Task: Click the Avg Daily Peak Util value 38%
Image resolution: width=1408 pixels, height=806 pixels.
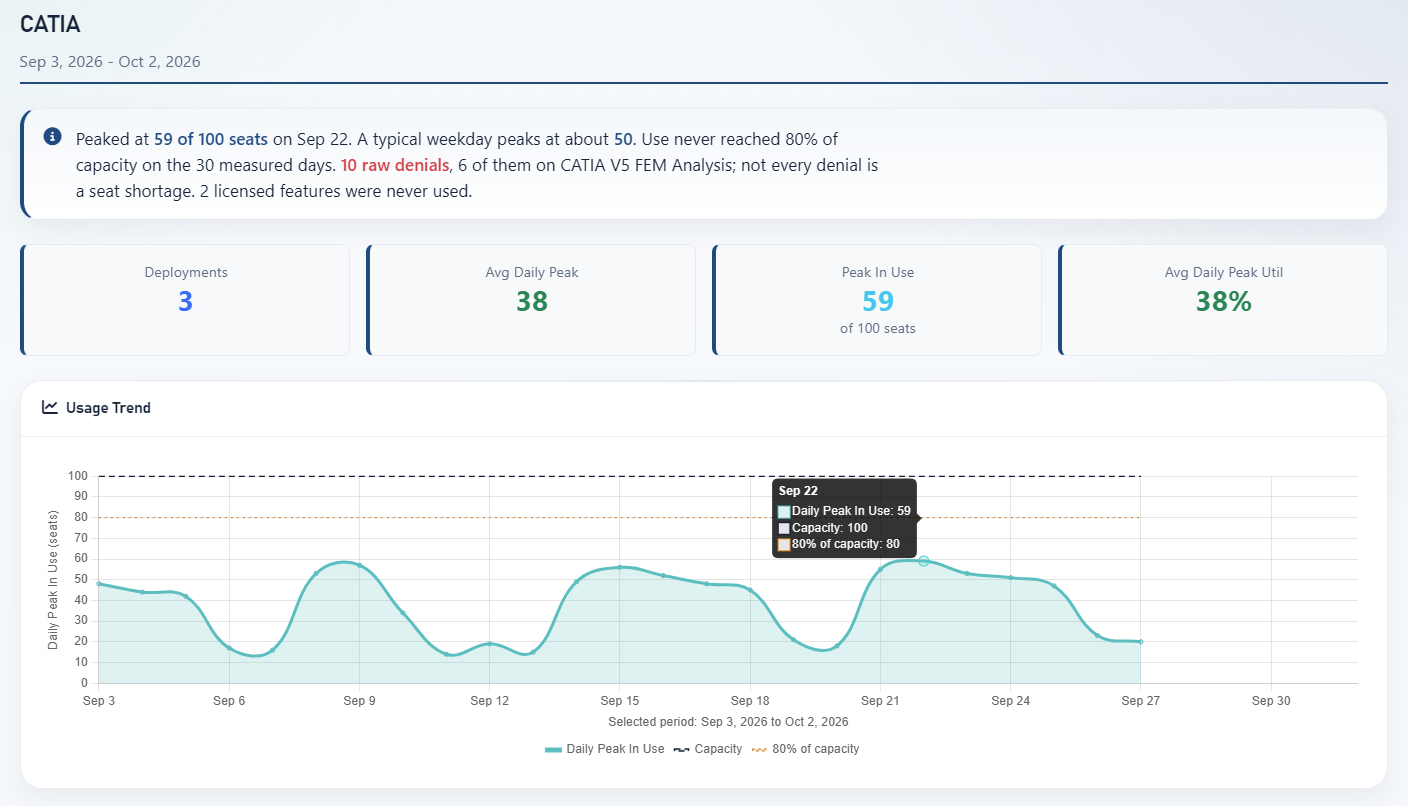Action: (1224, 301)
